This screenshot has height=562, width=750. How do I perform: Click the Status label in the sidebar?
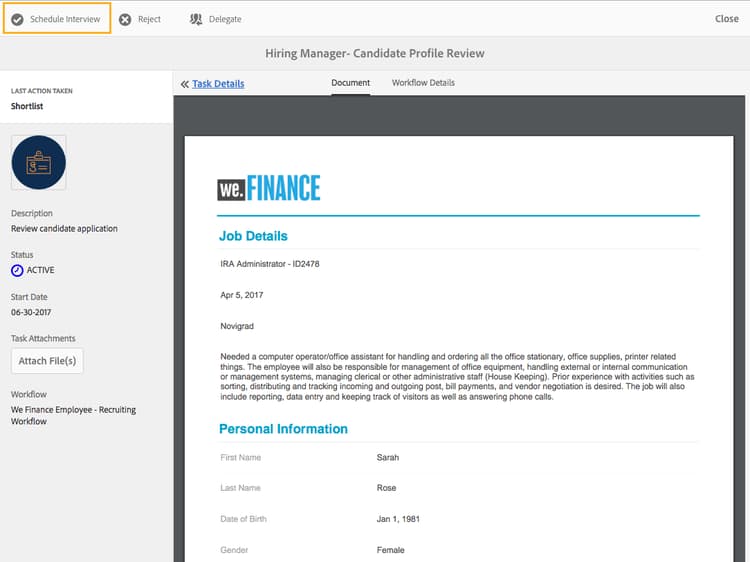coord(22,255)
